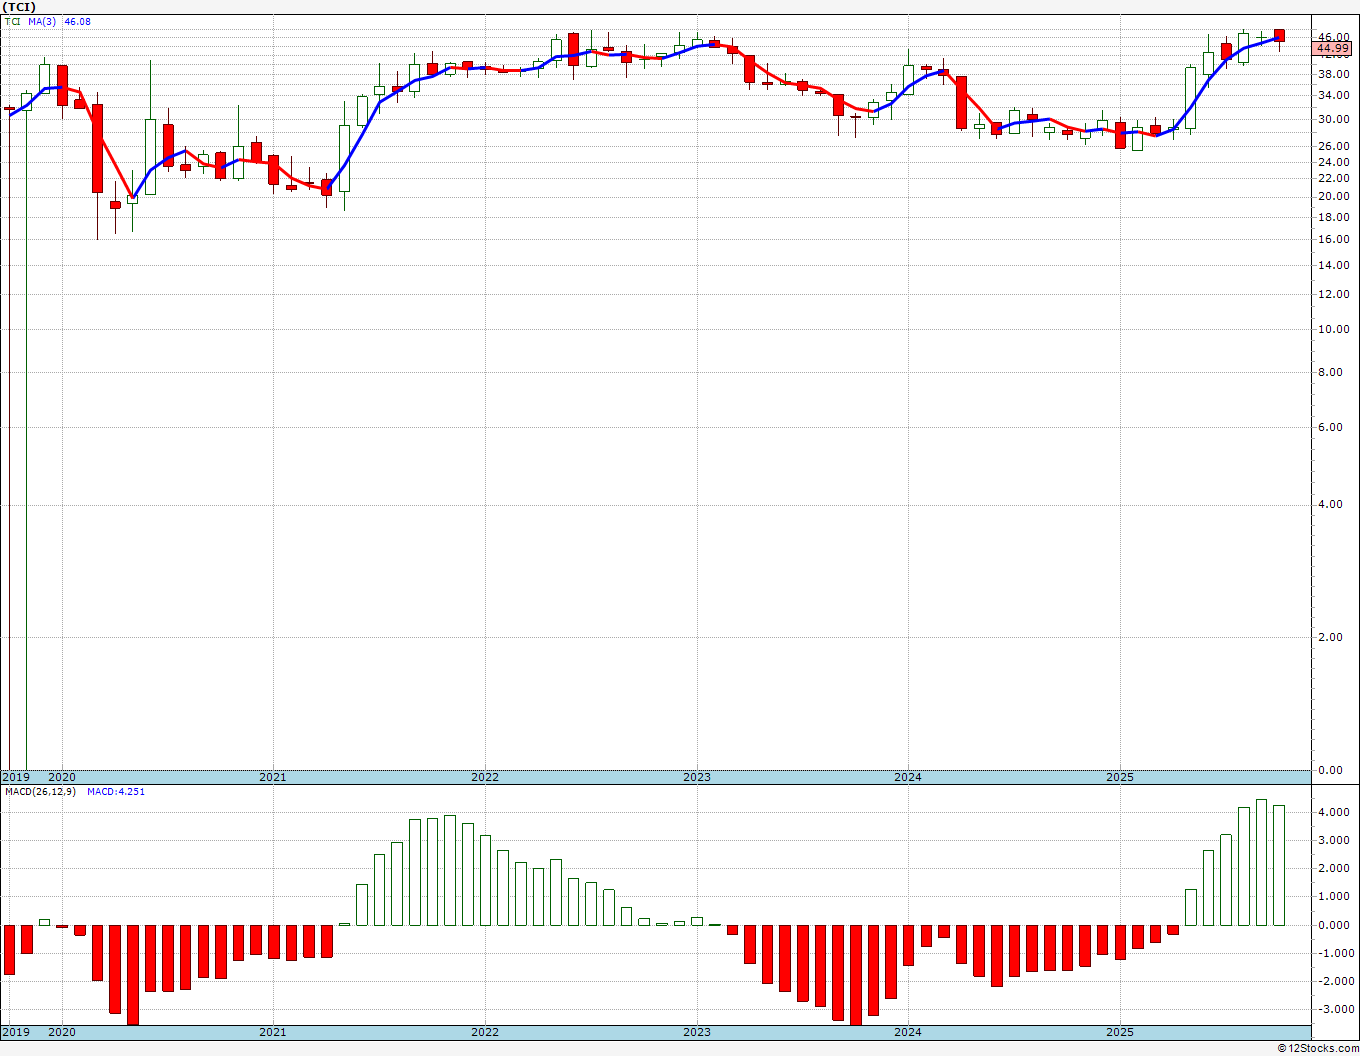Select 2023 on the MACD panel time axis
The image size is (1360, 1056).
coord(697,1032)
